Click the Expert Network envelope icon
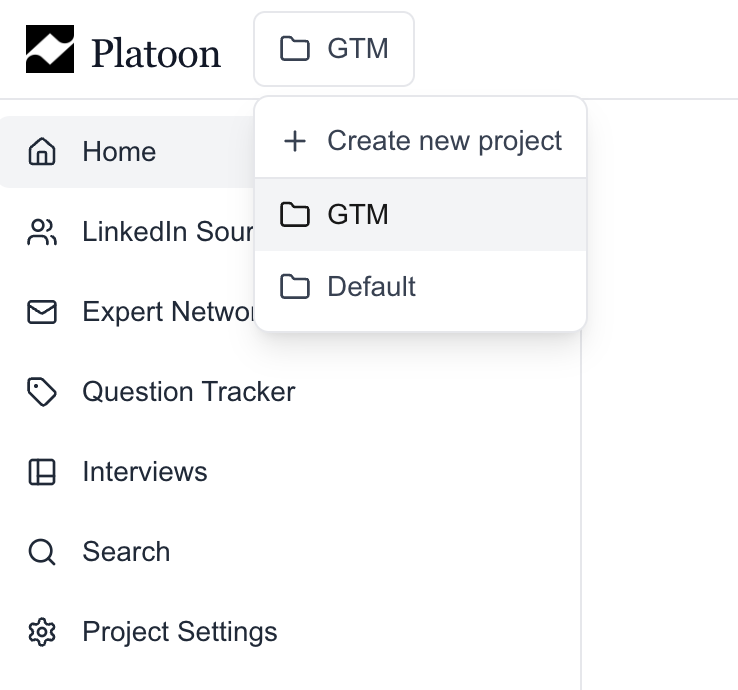The image size is (738, 690). [42, 312]
